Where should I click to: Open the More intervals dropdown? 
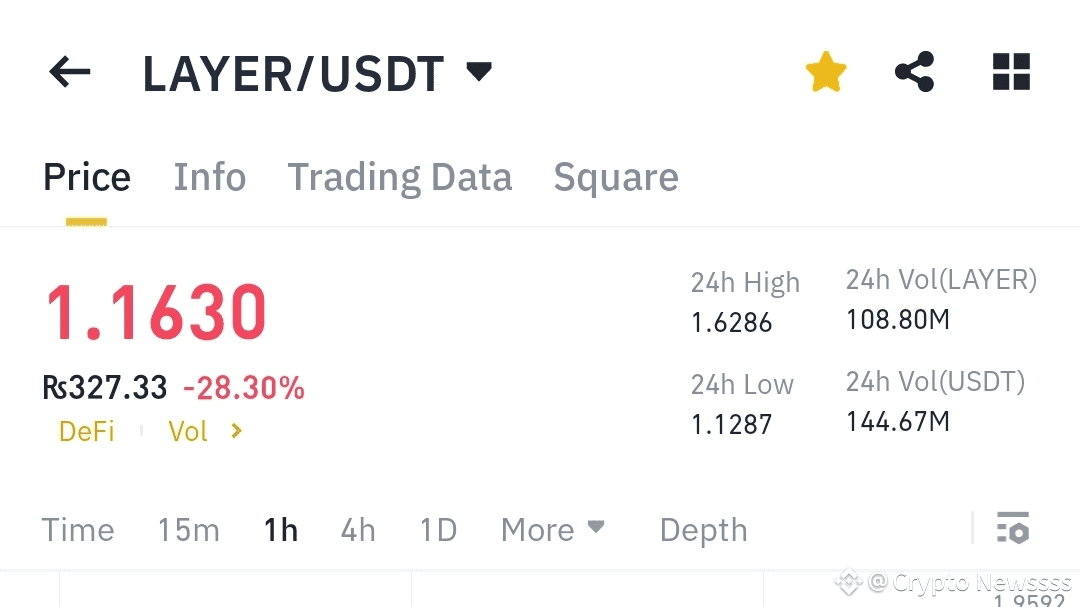coord(553,529)
